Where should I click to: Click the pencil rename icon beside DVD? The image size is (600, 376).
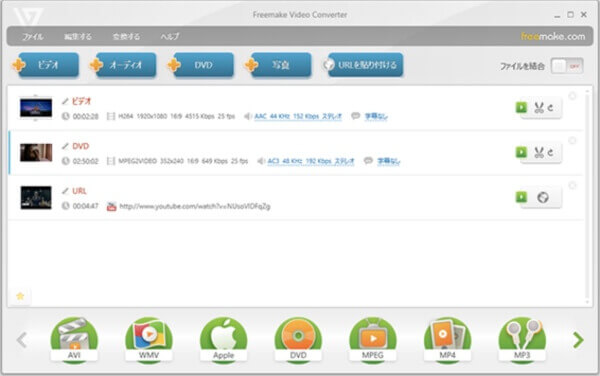pos(65,146)
